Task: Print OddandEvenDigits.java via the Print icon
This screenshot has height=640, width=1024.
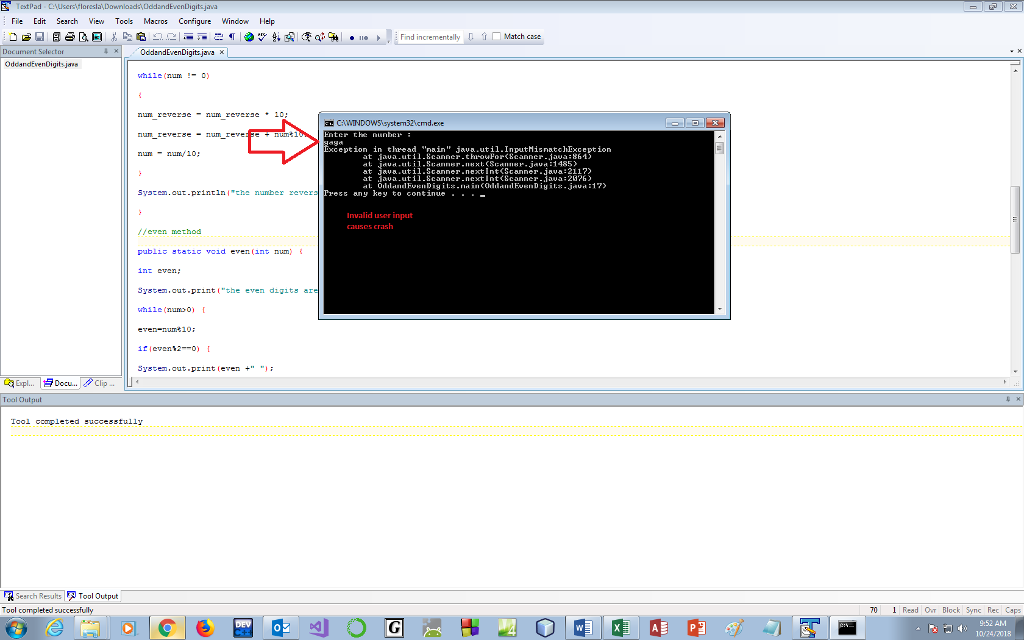Action: tap(69, 36)
